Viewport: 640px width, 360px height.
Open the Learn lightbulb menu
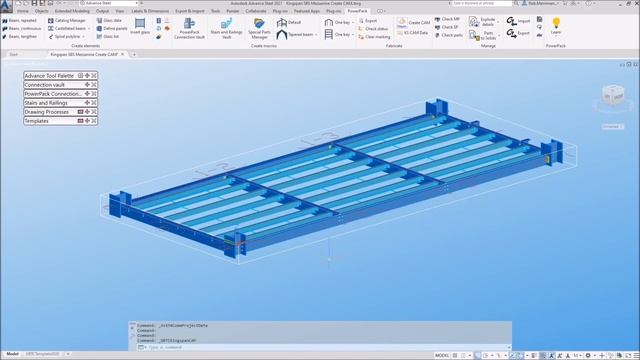pyautogui.click(x=556, y=27)
